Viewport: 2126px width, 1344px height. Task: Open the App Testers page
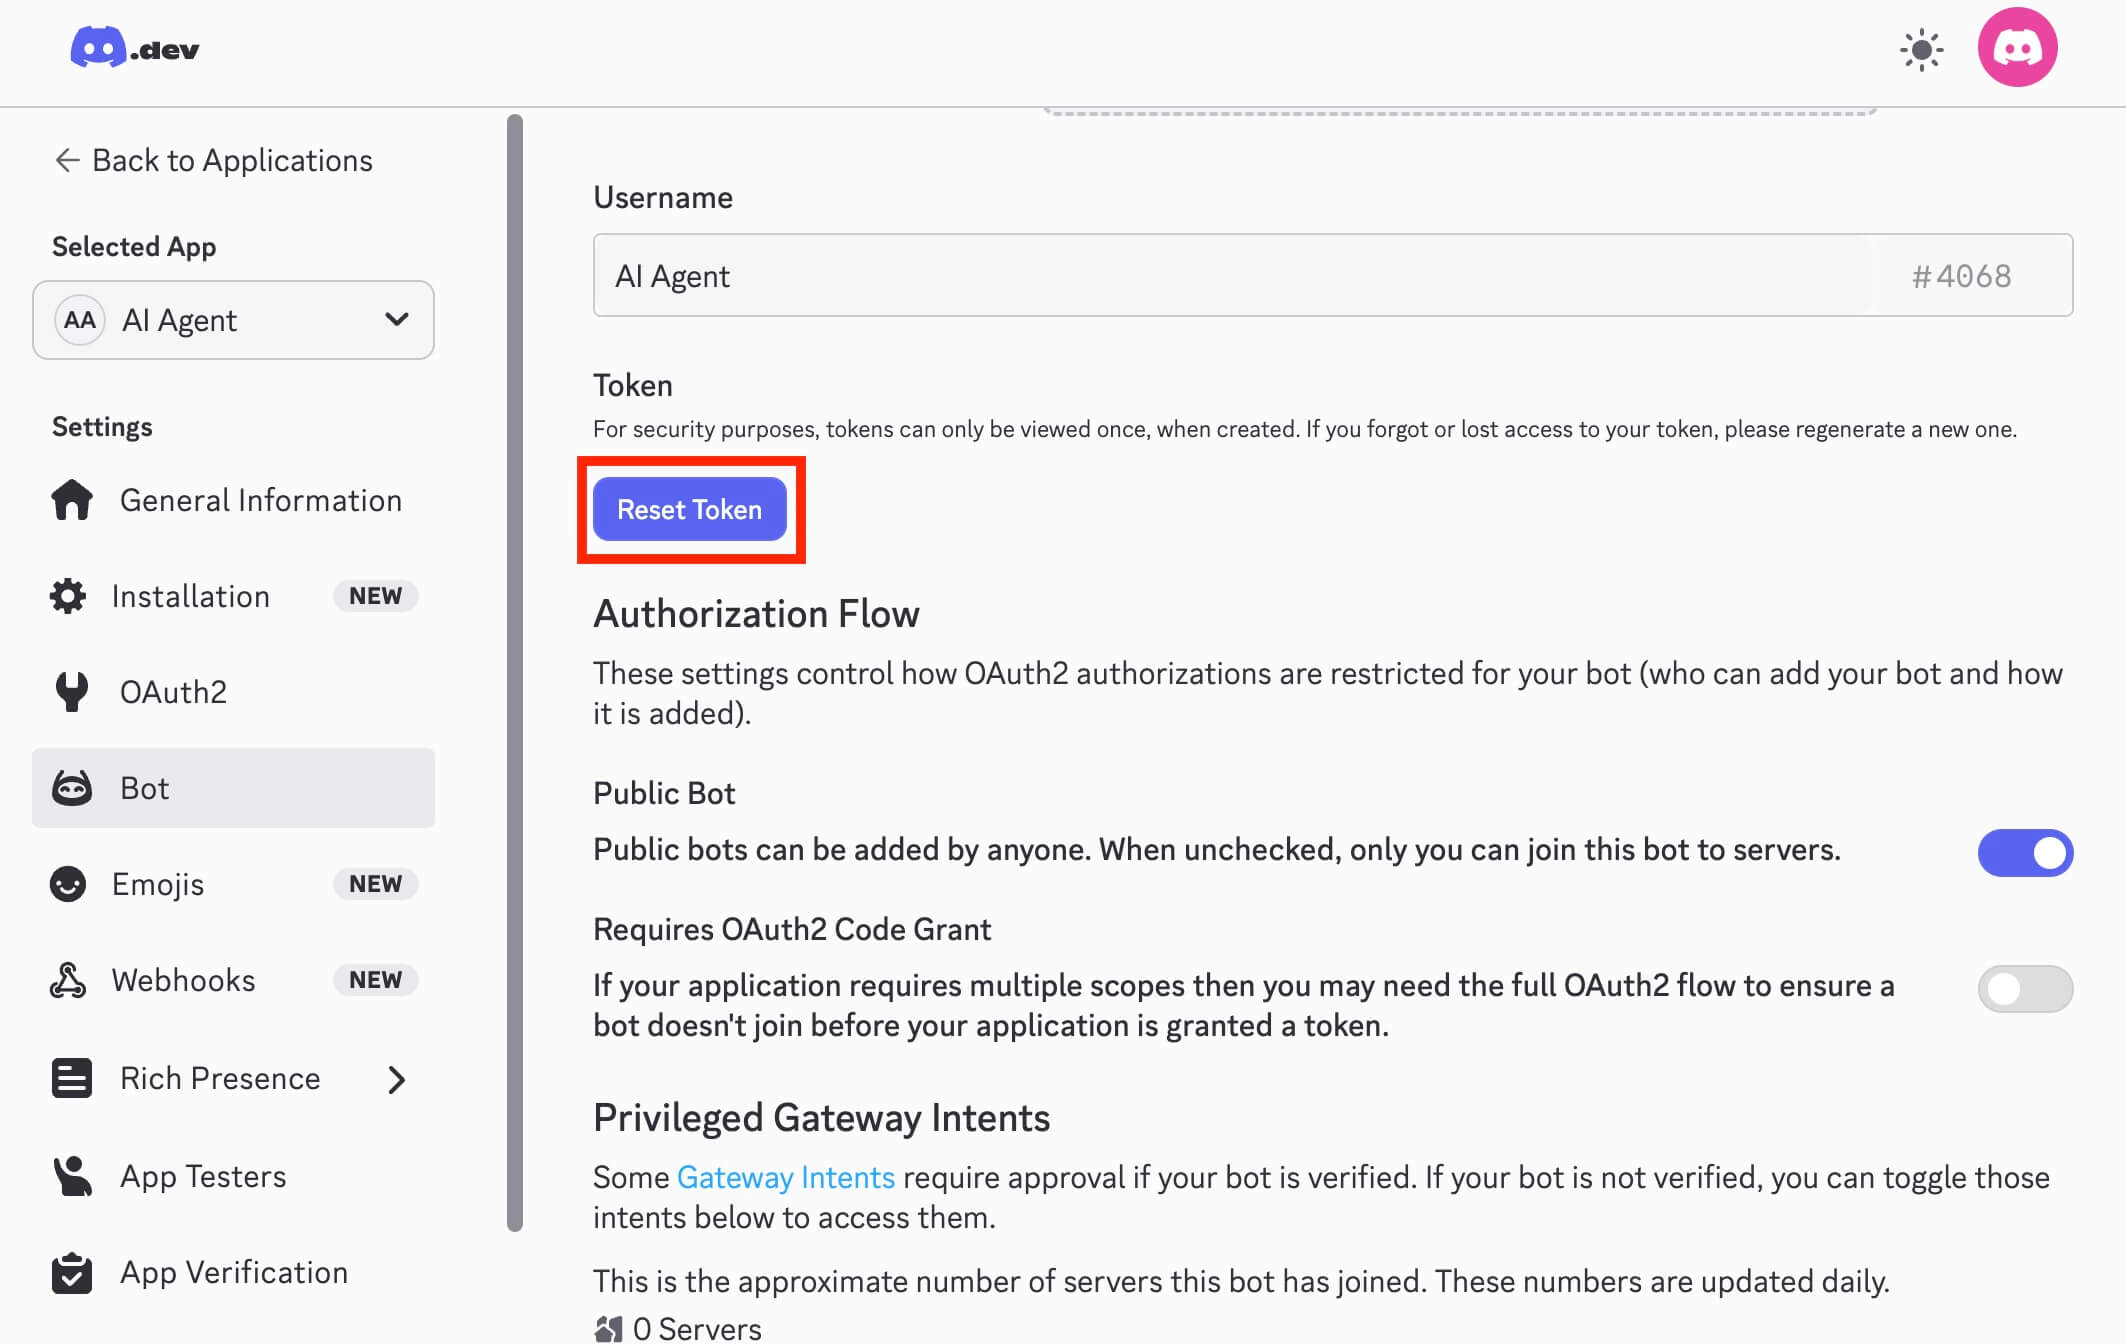(203, 1176)
